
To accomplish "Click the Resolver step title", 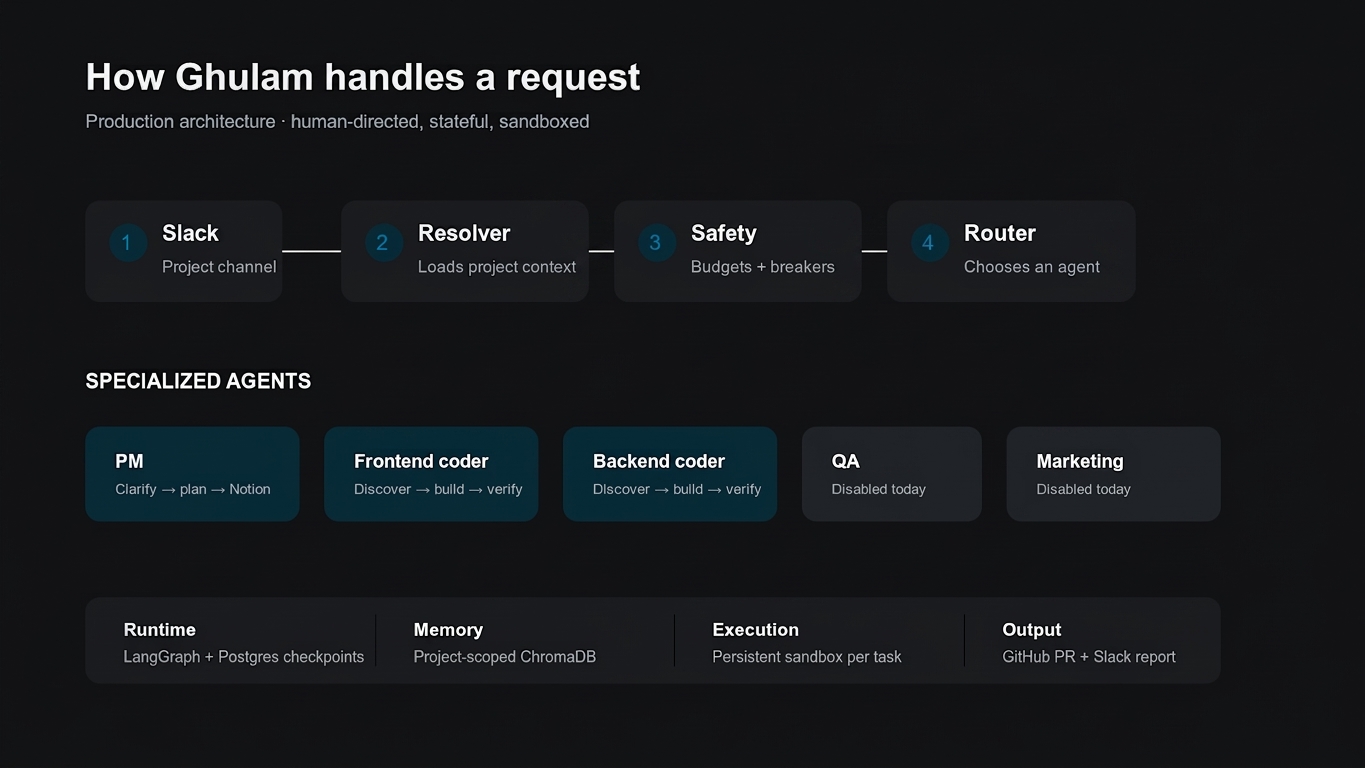I will [464, 233].
